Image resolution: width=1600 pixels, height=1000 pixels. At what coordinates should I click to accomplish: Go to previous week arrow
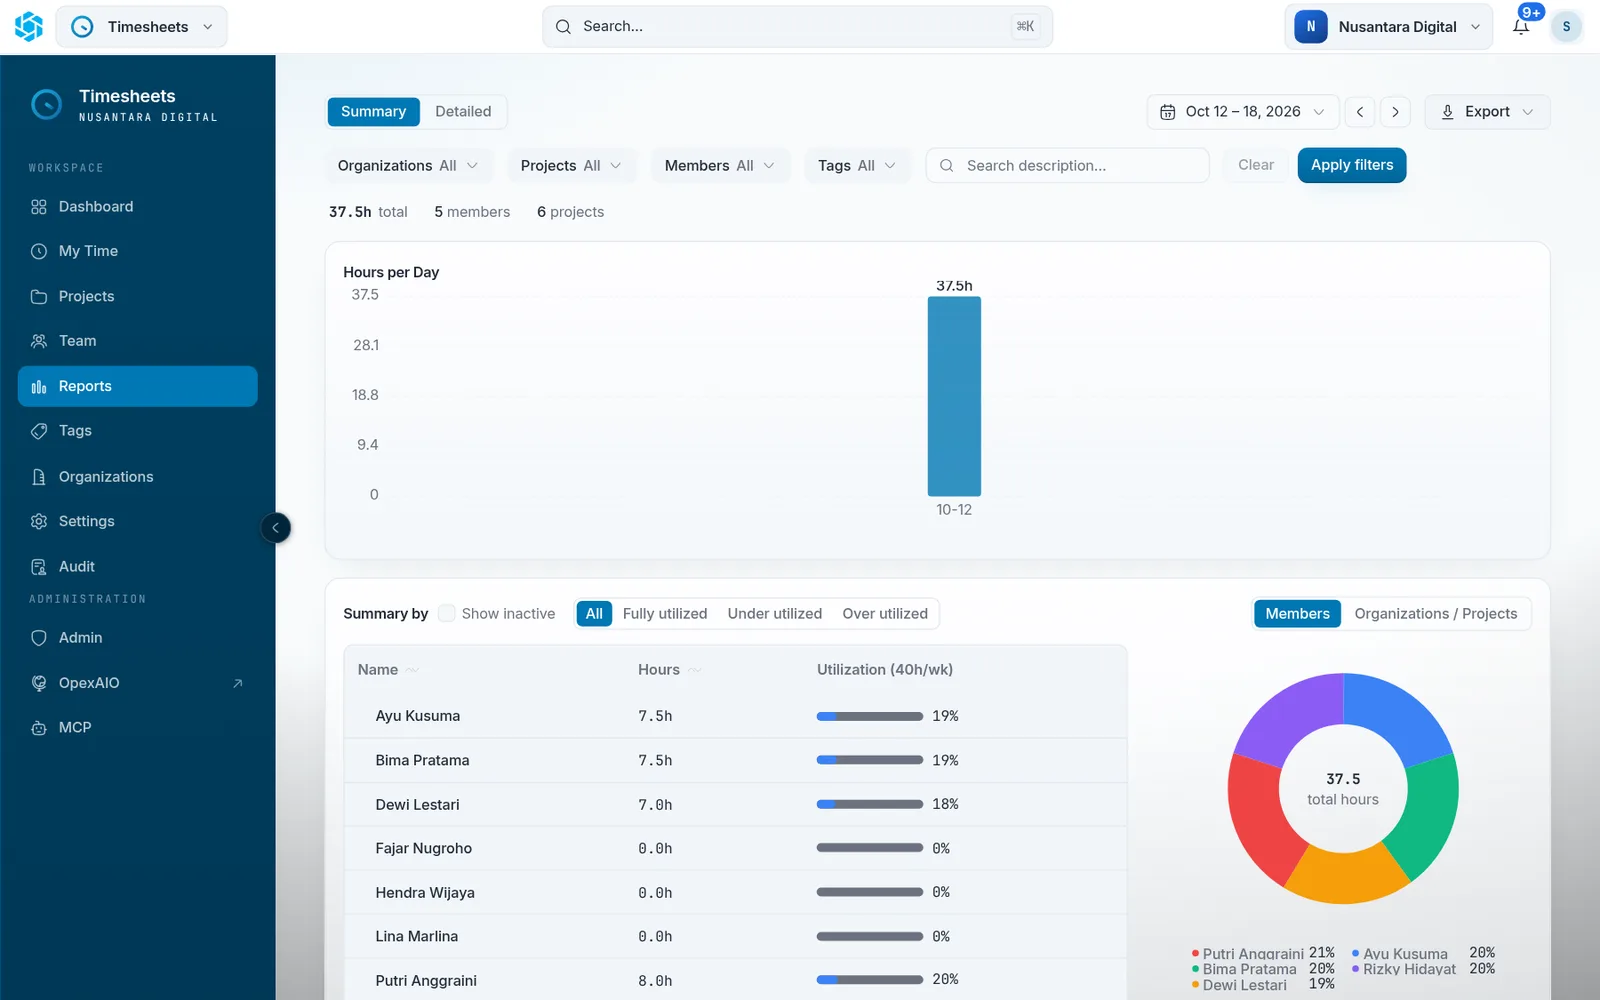[1360, 112]
